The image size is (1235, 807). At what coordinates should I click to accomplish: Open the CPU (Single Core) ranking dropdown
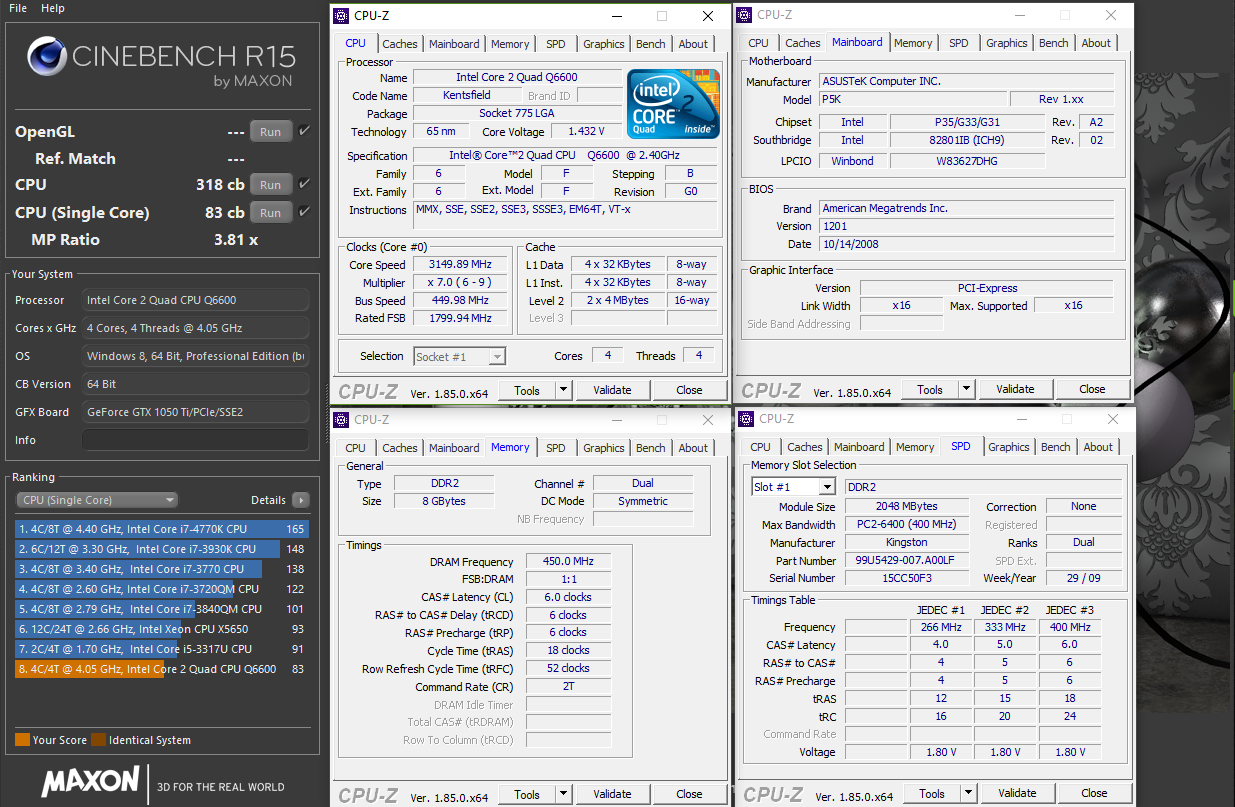(x=97, y=500)
